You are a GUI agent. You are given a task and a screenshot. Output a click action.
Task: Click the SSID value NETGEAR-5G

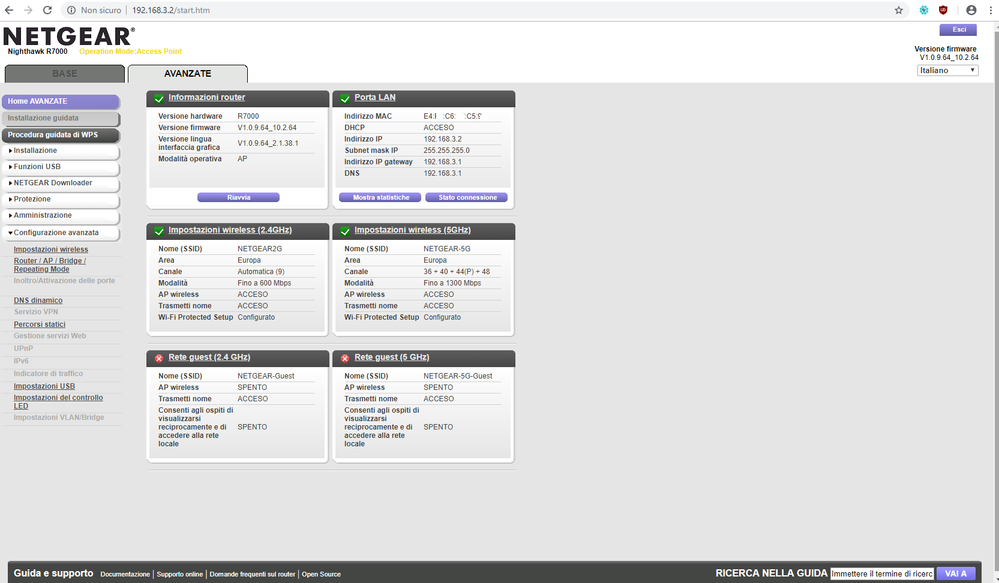(x=447, y=249)
